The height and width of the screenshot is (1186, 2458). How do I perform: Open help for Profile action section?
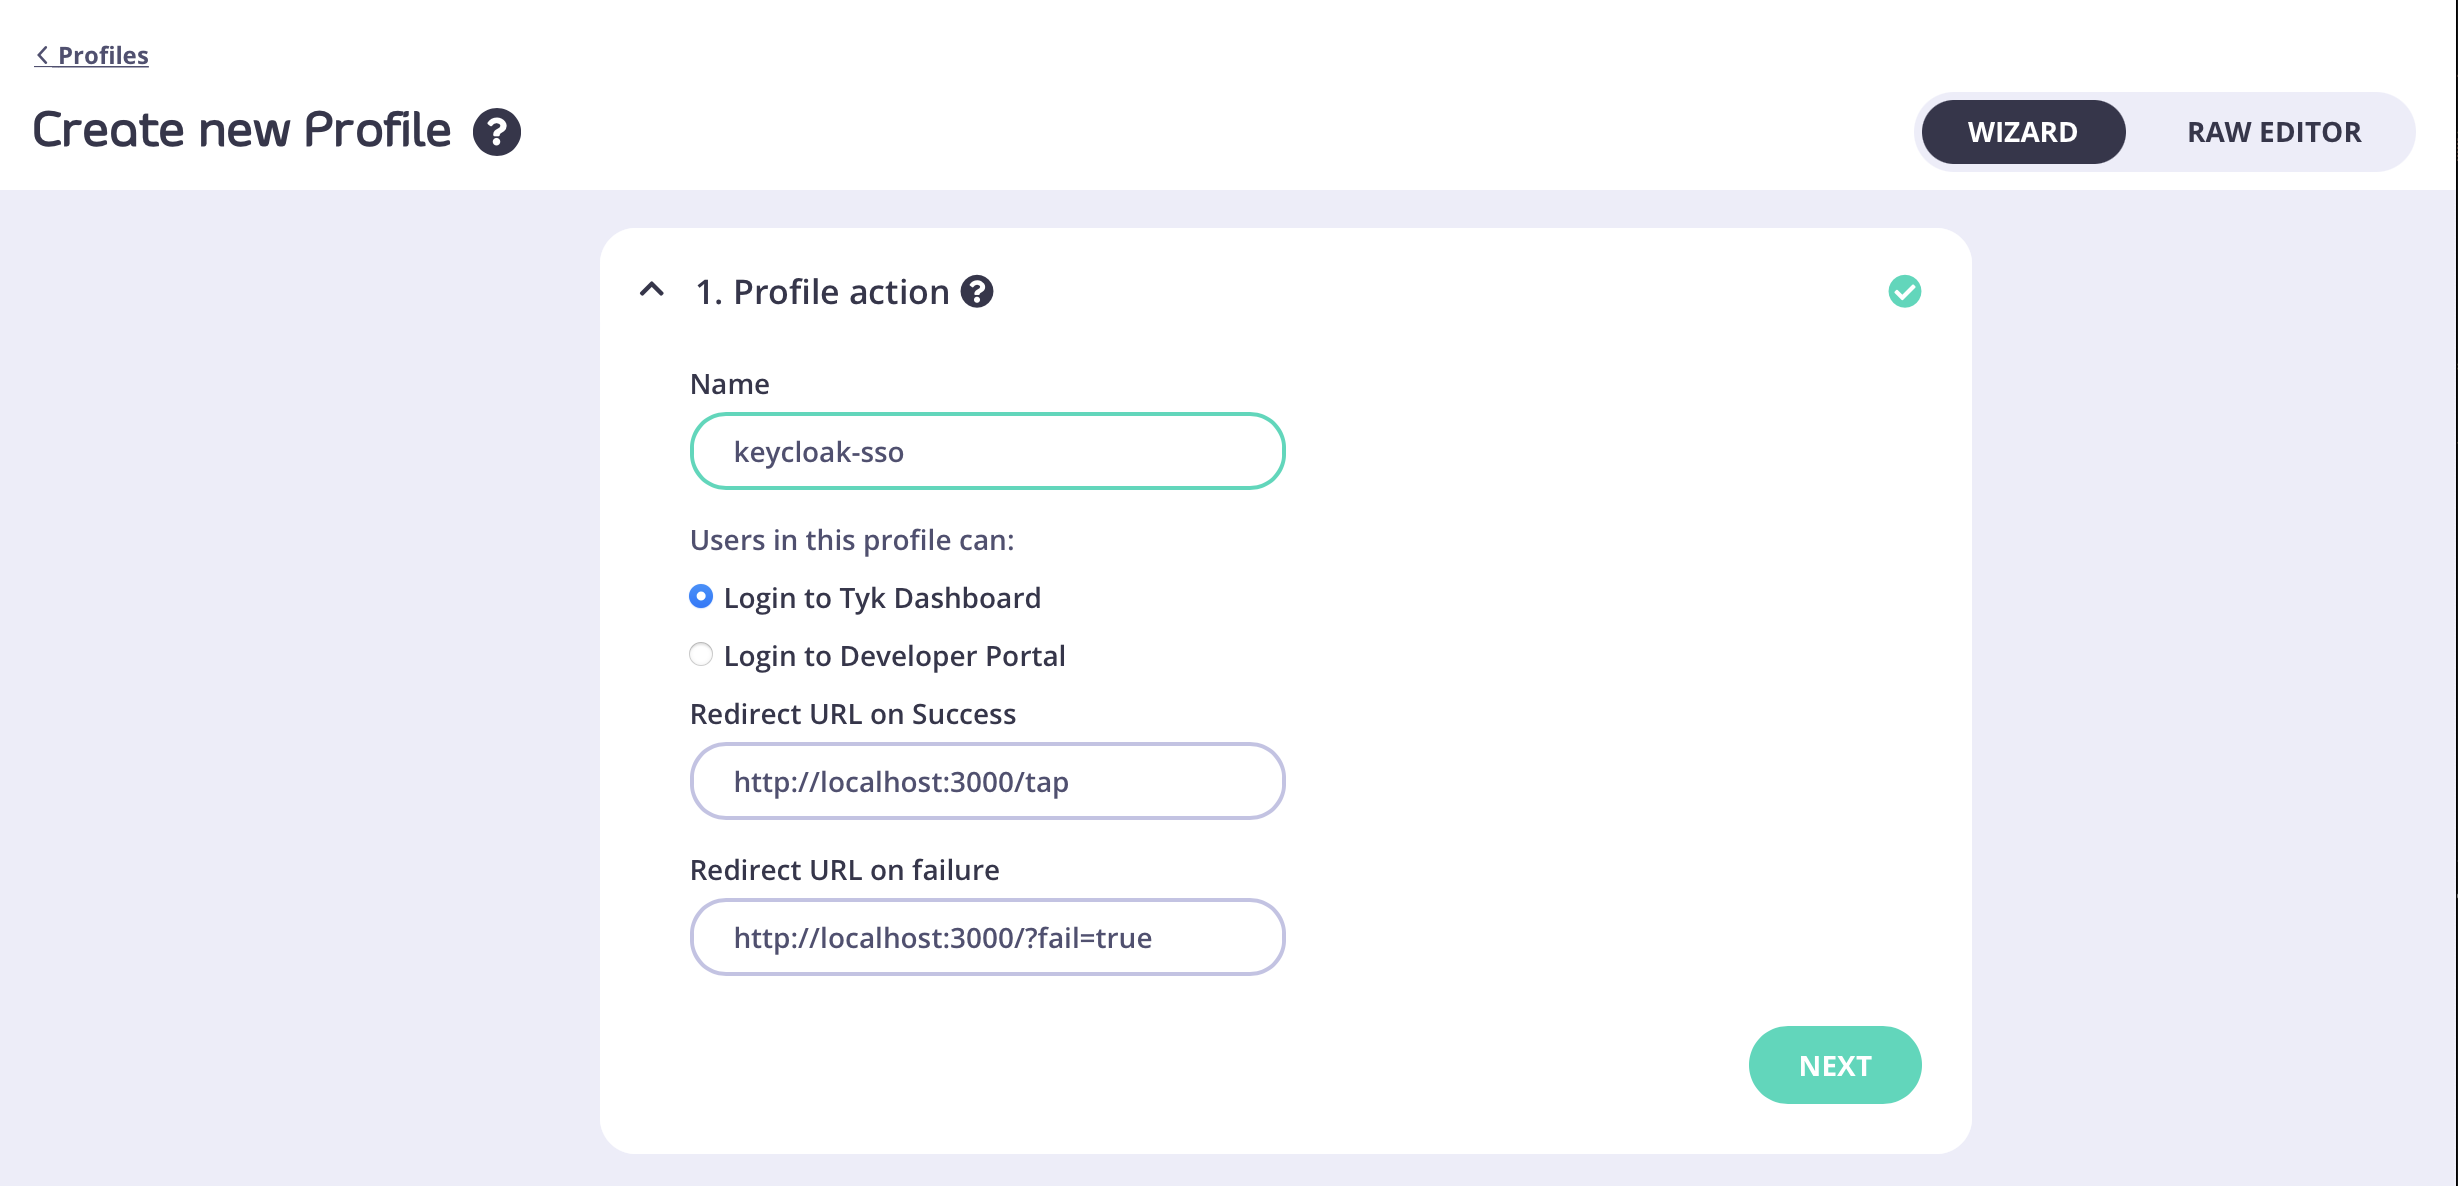[x=978, y=291]
